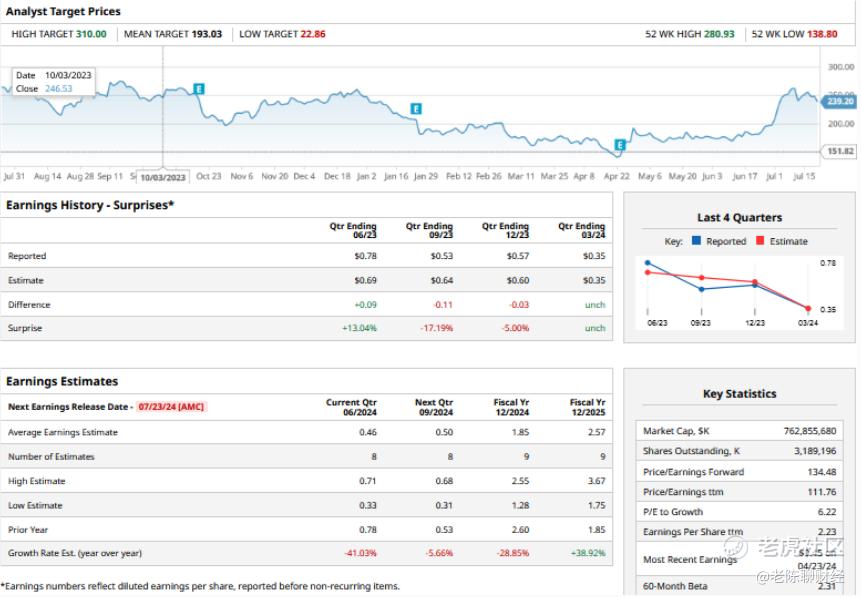Click the Qtr Ending 06/23 column header

(353, 230)
